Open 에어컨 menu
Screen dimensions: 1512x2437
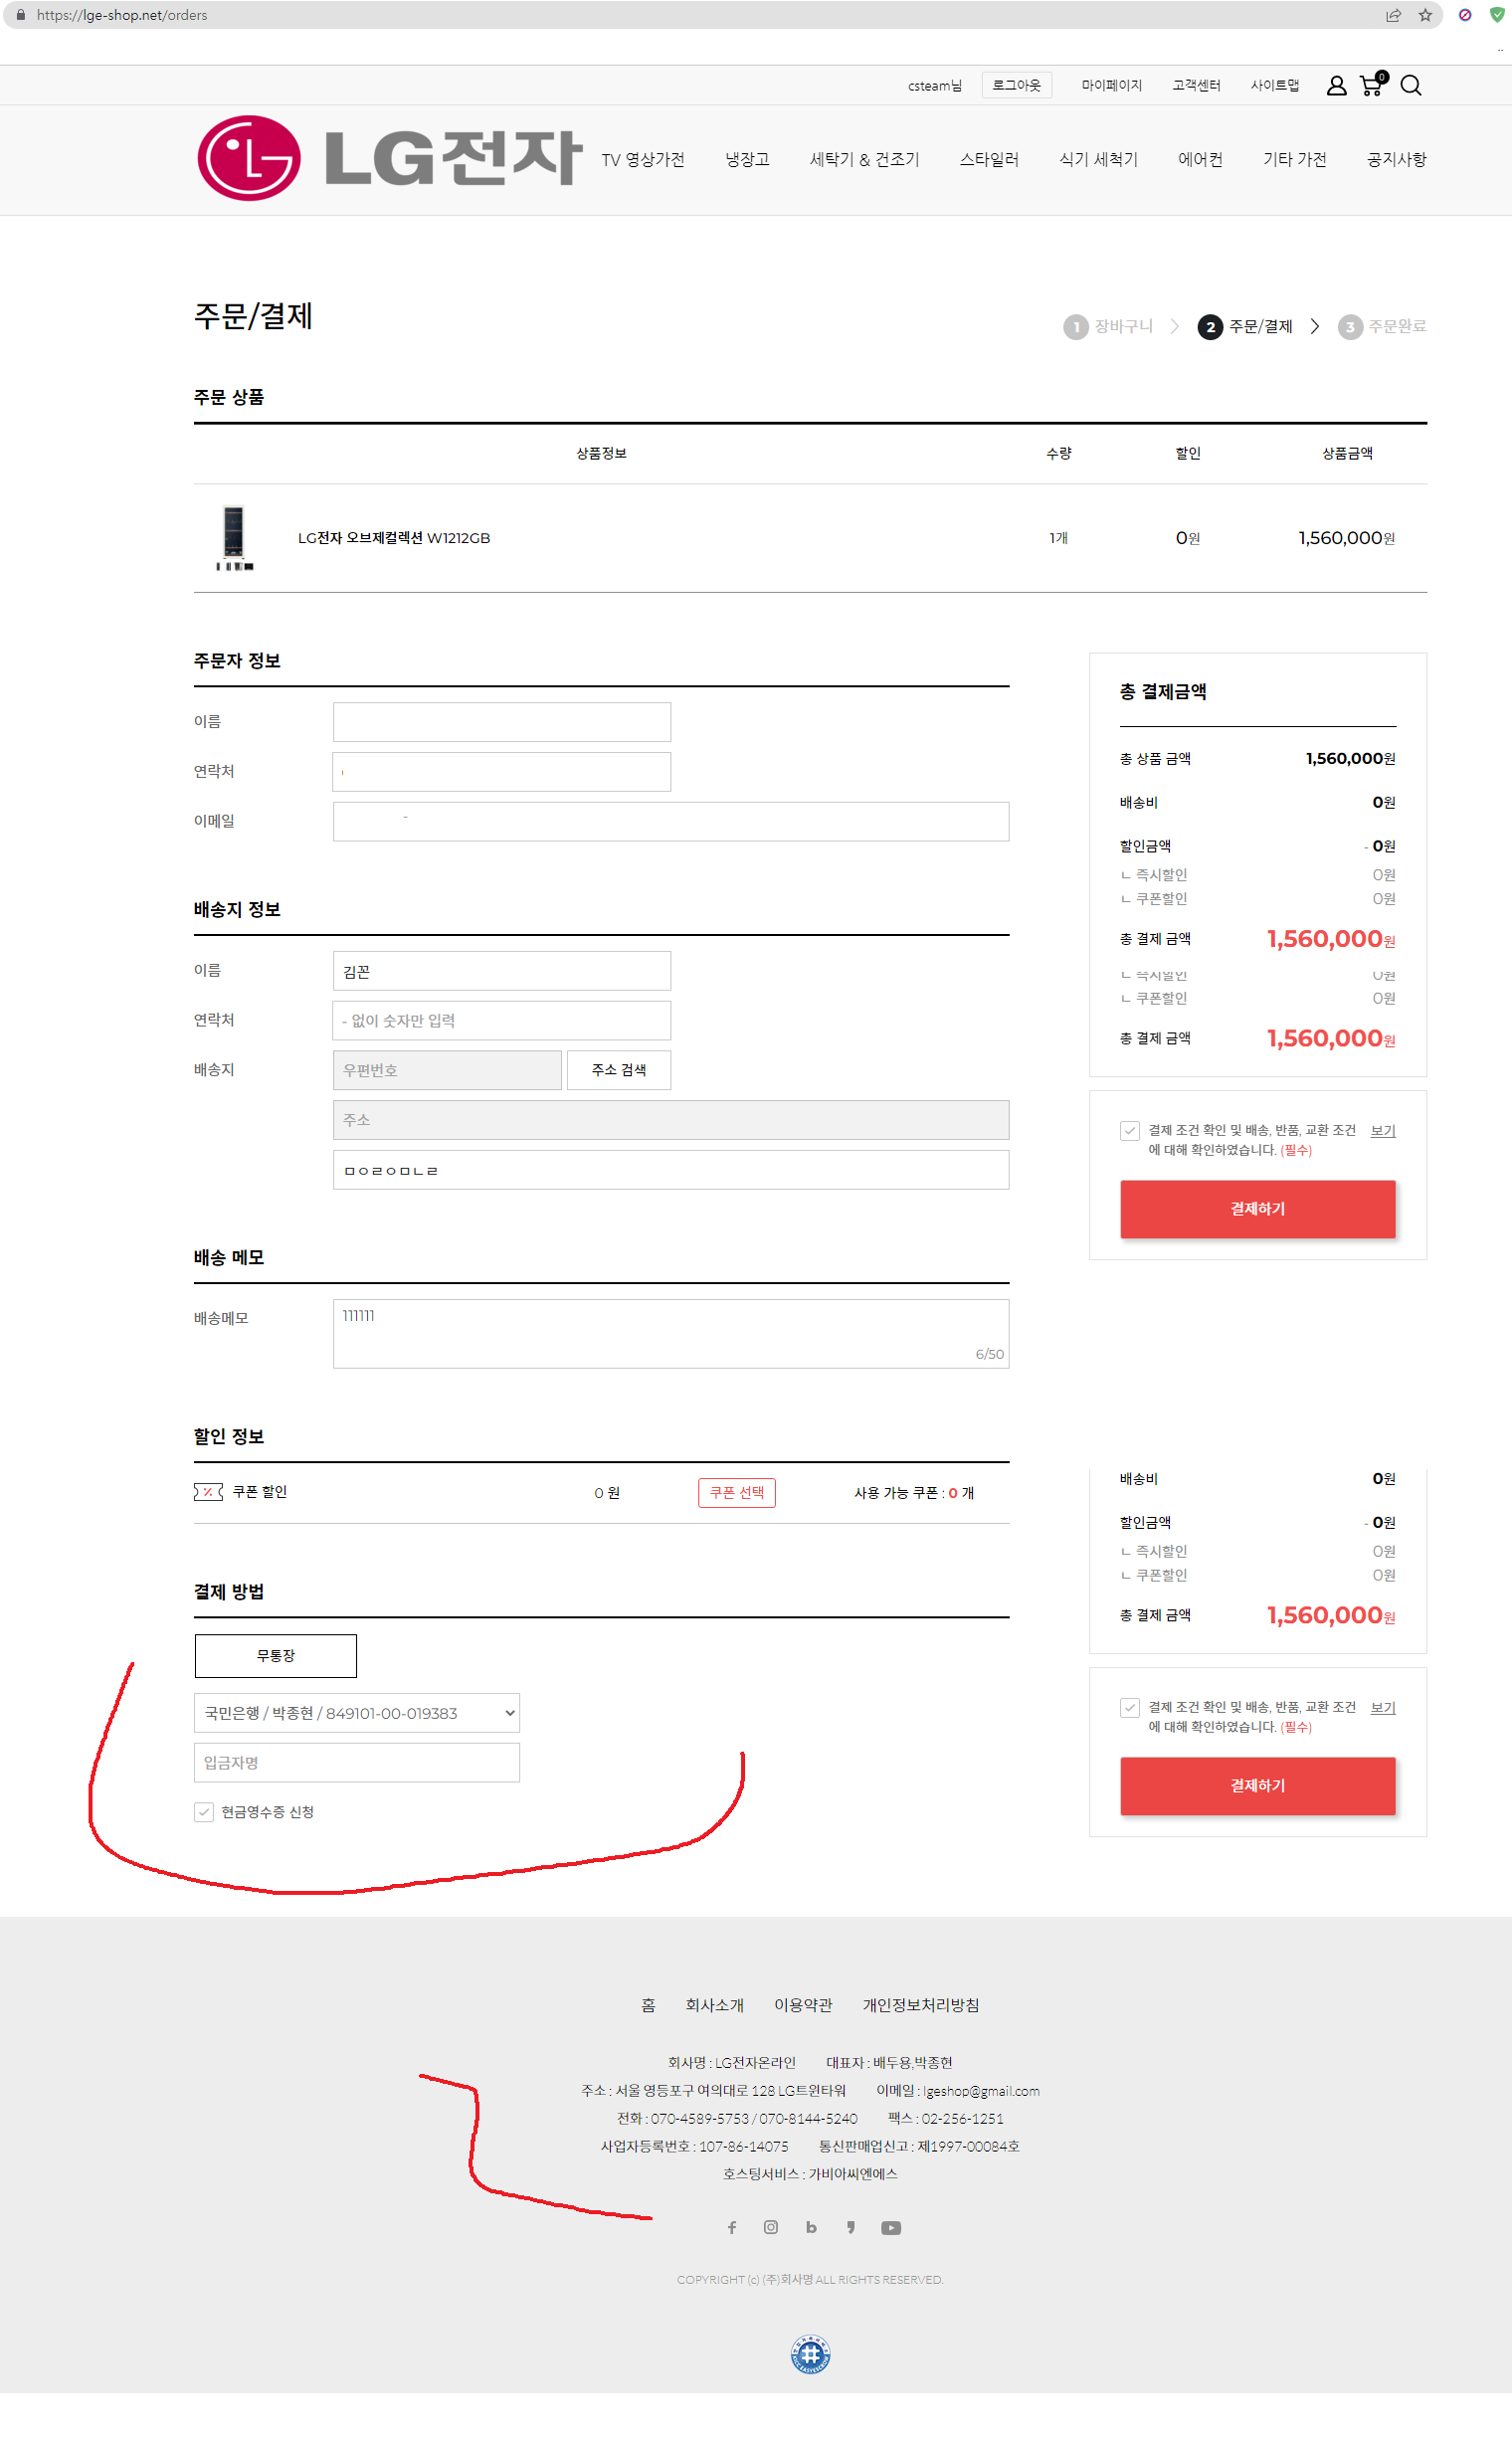click(x=1200, y=160)
